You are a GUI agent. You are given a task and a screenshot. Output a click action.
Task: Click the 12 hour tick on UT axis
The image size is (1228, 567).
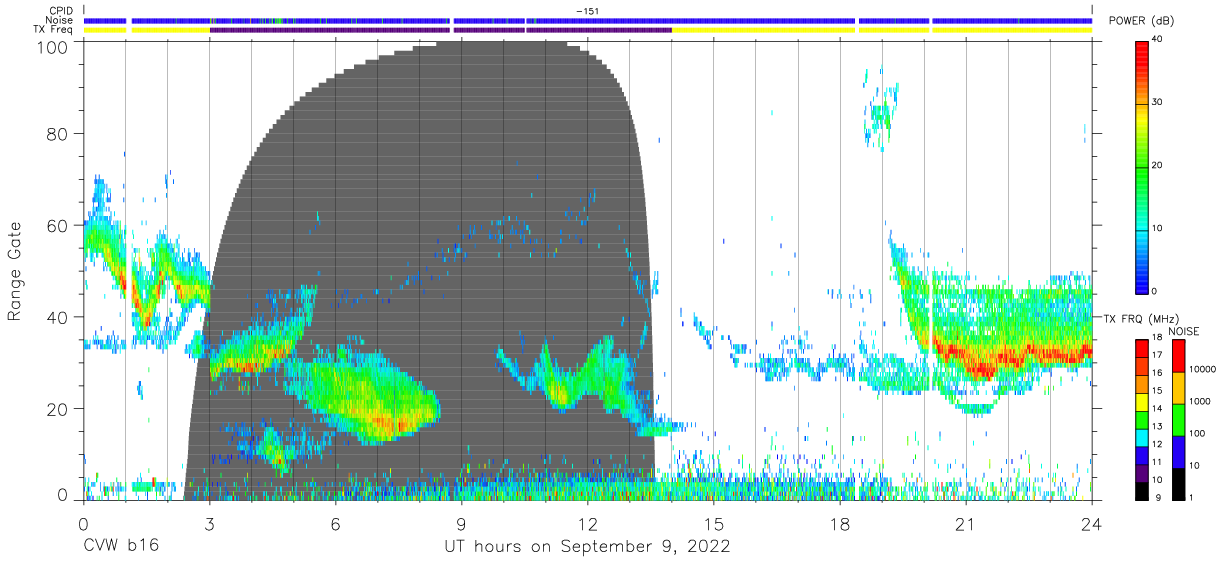pos(588,524)
